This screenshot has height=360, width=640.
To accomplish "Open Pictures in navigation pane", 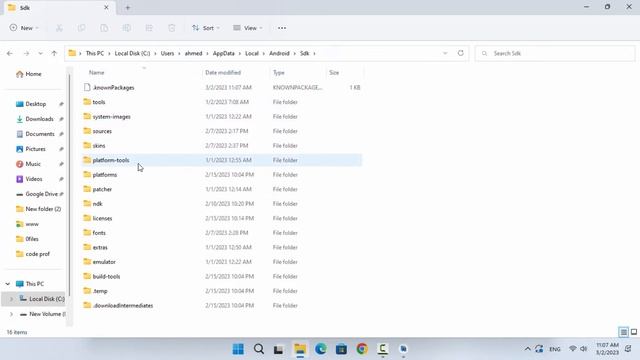I will (35, 149).
